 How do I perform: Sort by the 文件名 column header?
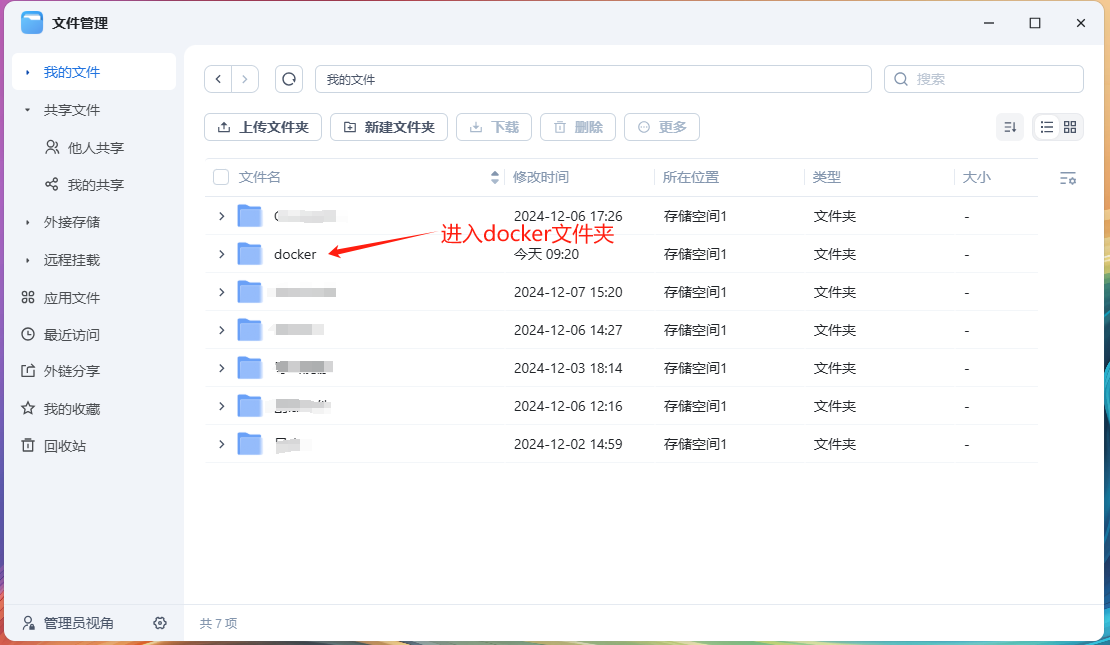click(x=260, y=177)
